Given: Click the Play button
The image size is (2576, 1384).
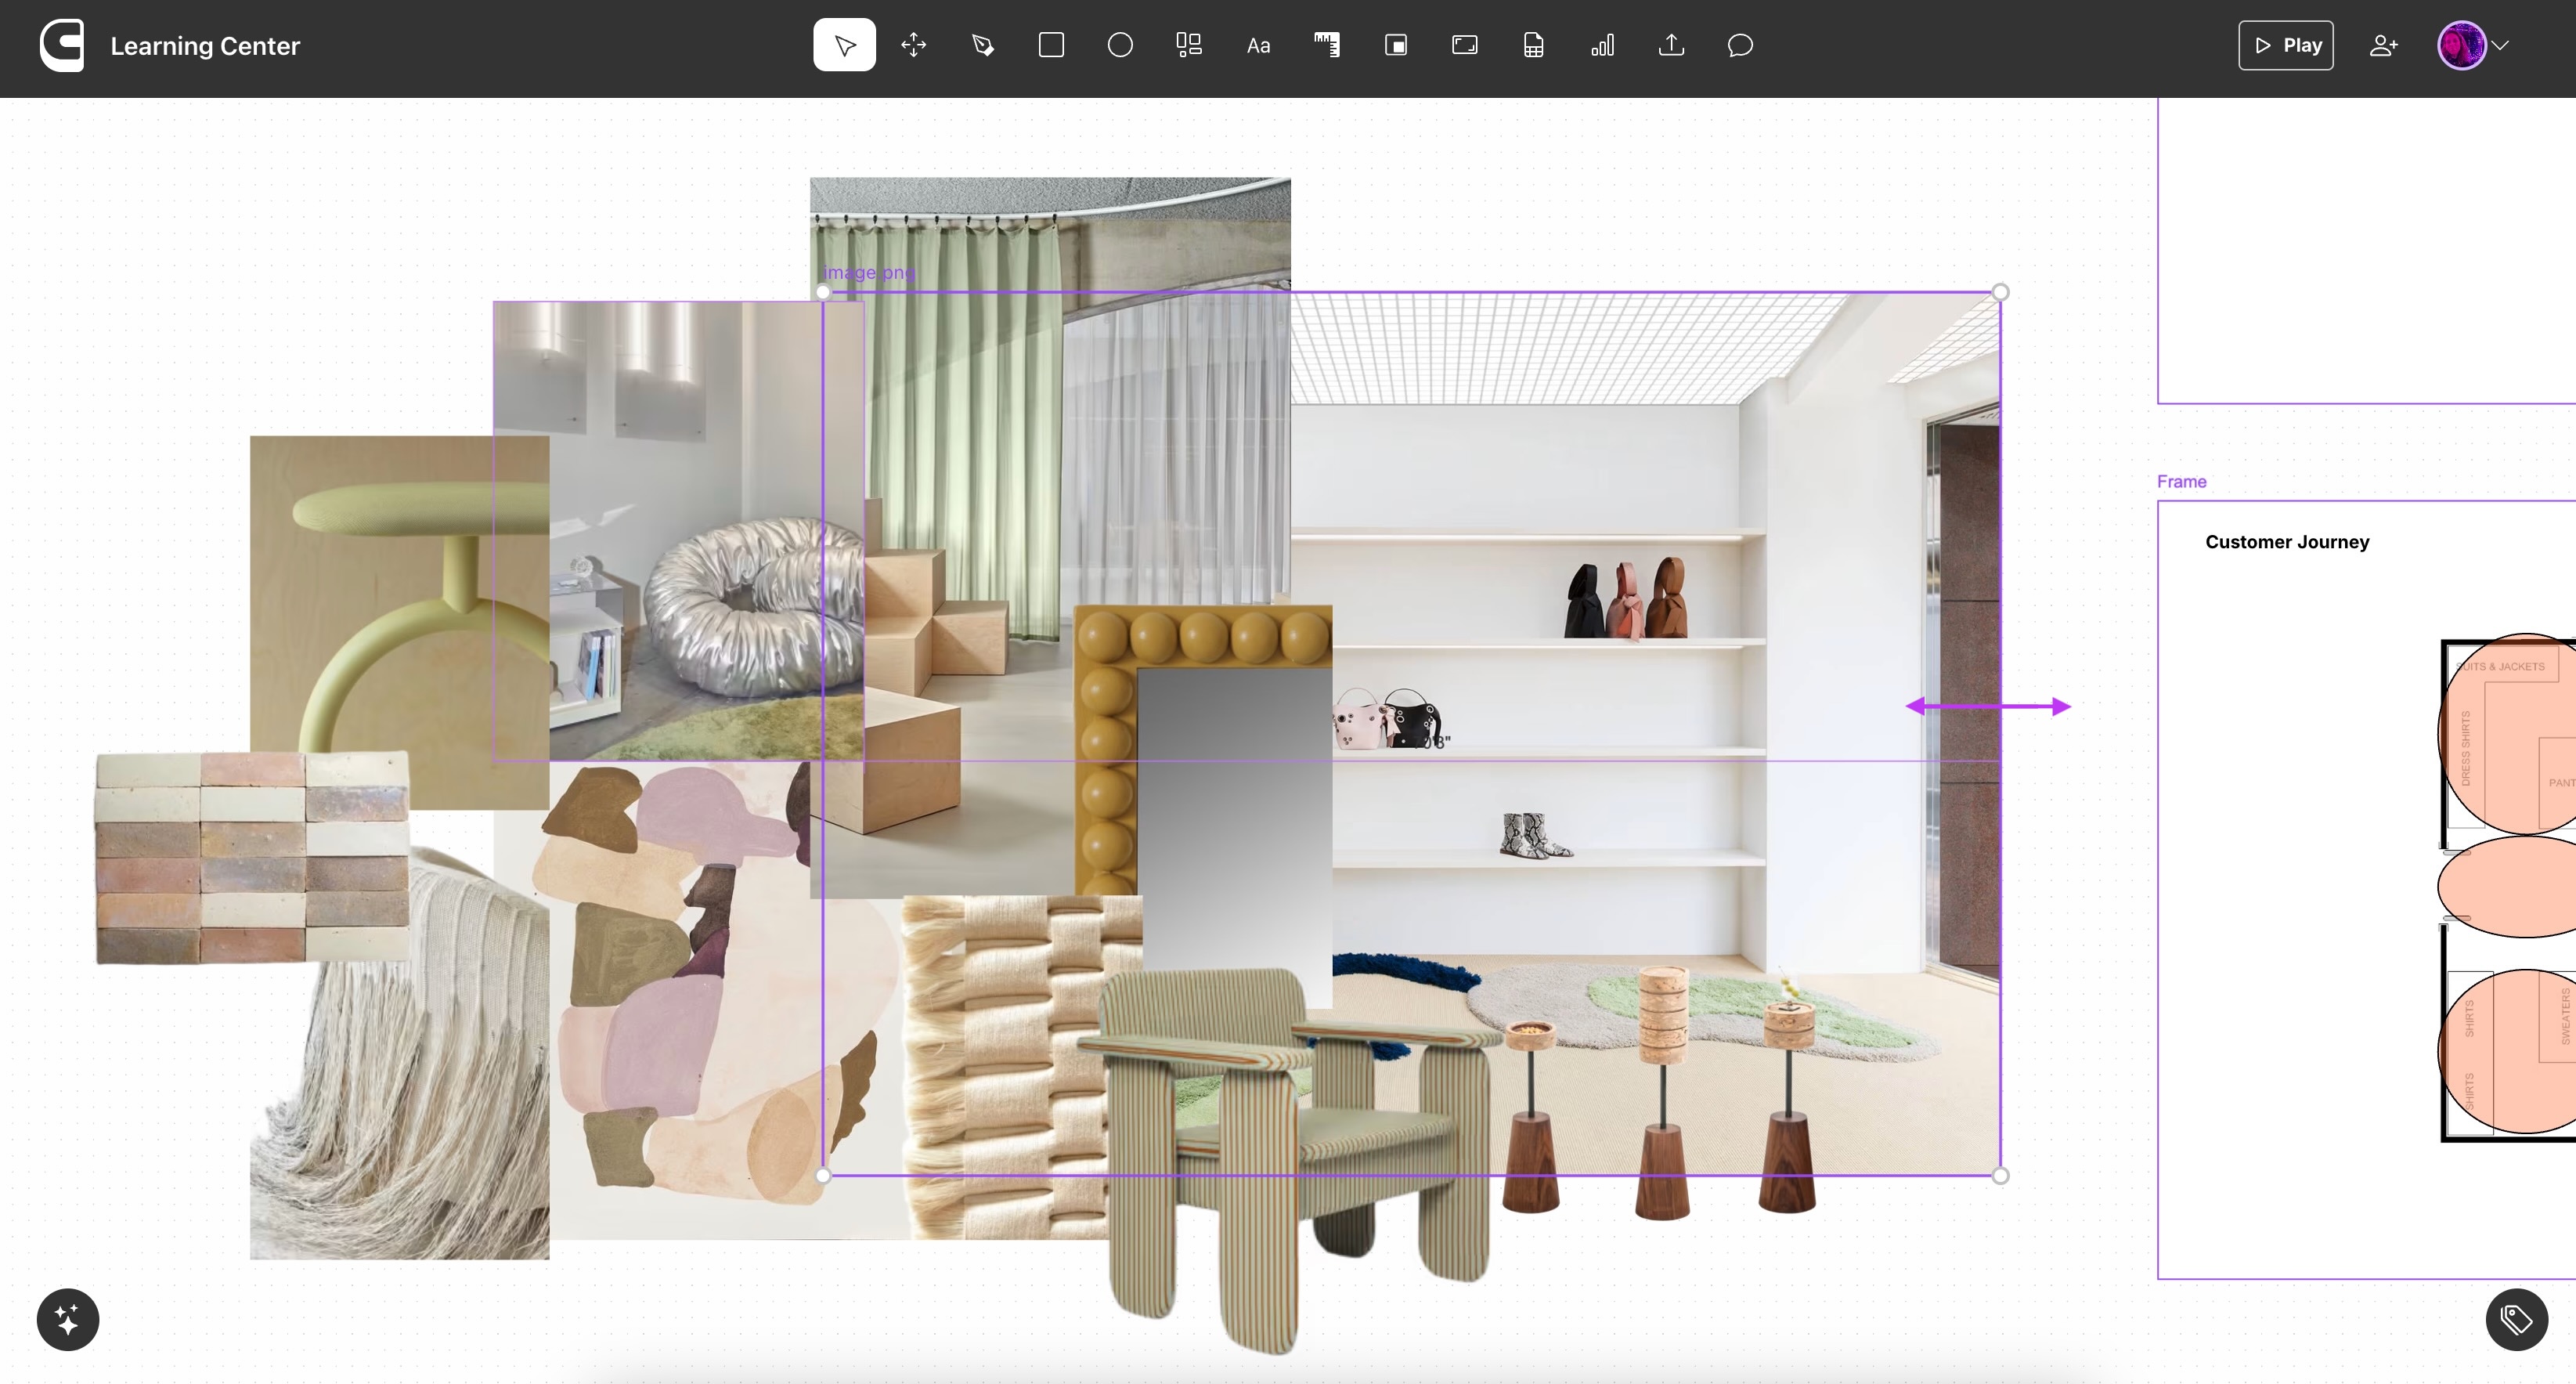Looking at the screenshot, I should pos(2286,45).
